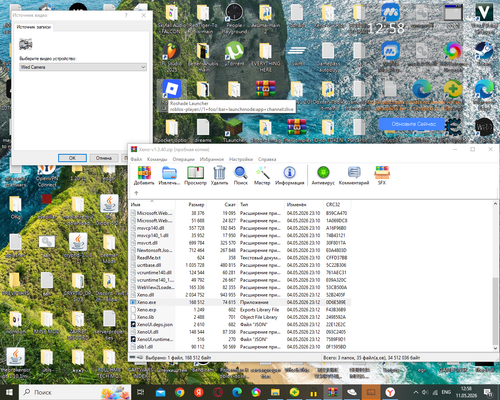Image resolution: width=500 pixels, height=400 pixels.
Task: Open the Информация (Info) toolbar icon
Action: coord(289,176)
